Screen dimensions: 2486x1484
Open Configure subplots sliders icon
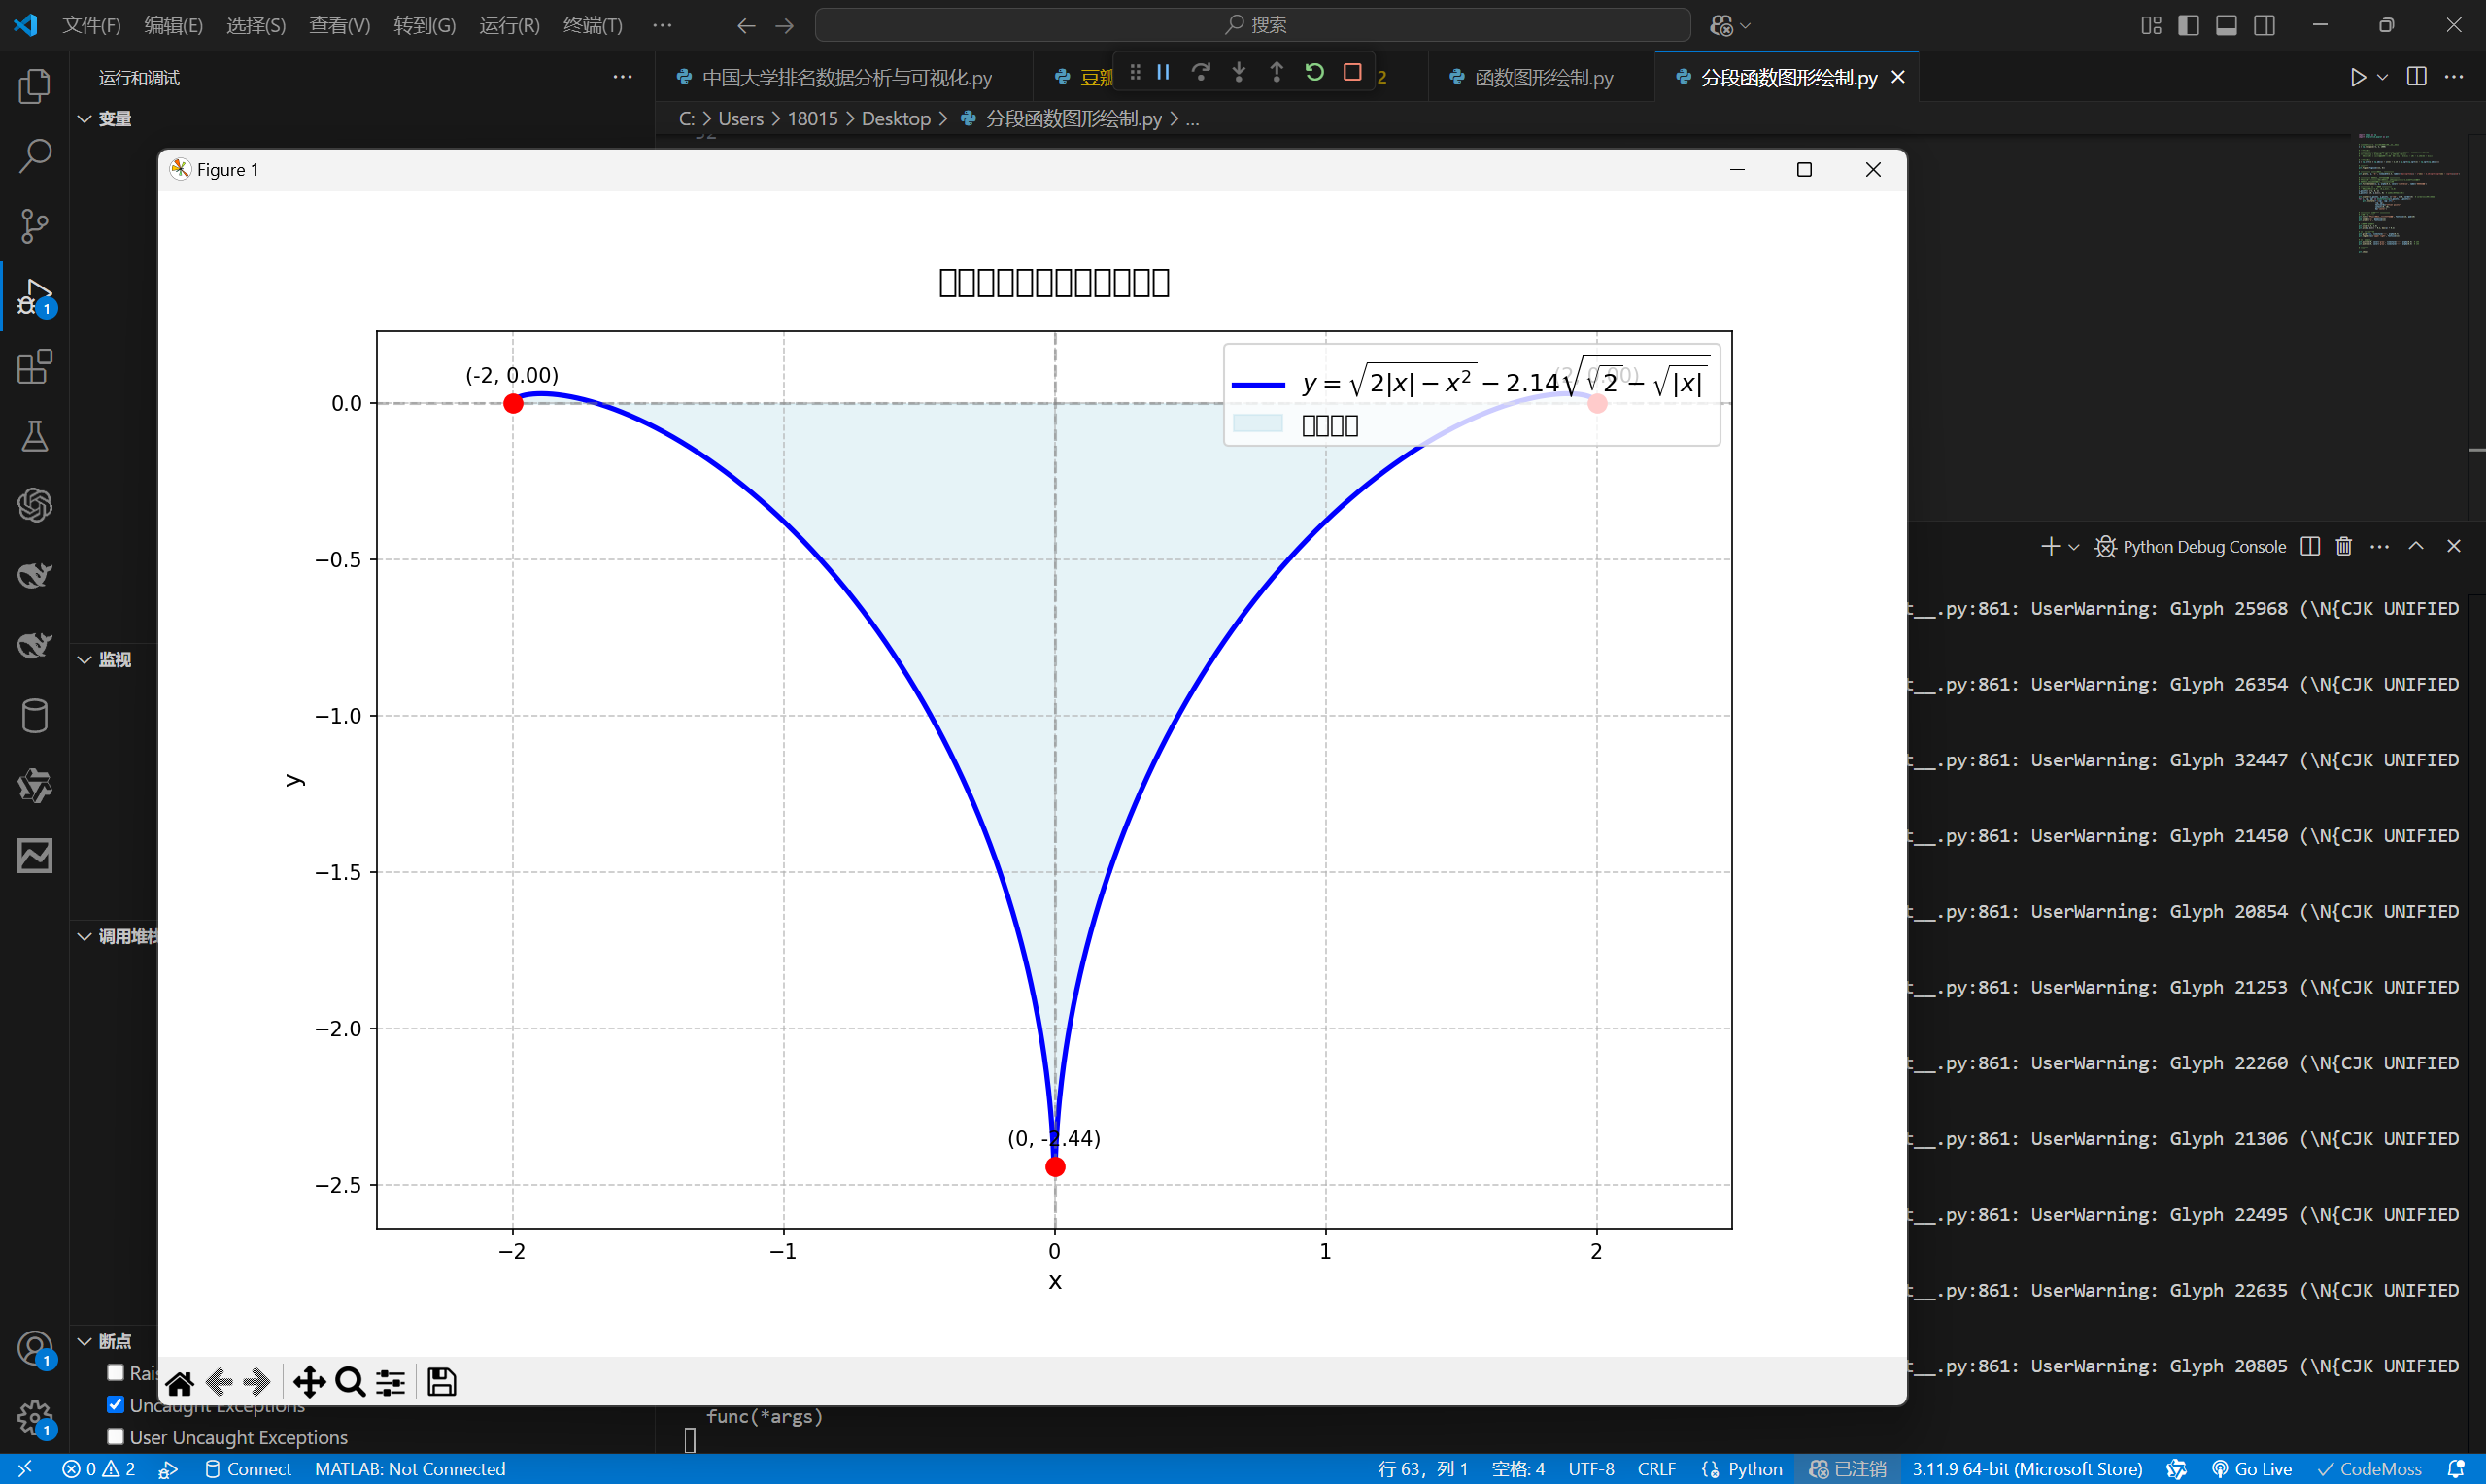(391, 1382)
